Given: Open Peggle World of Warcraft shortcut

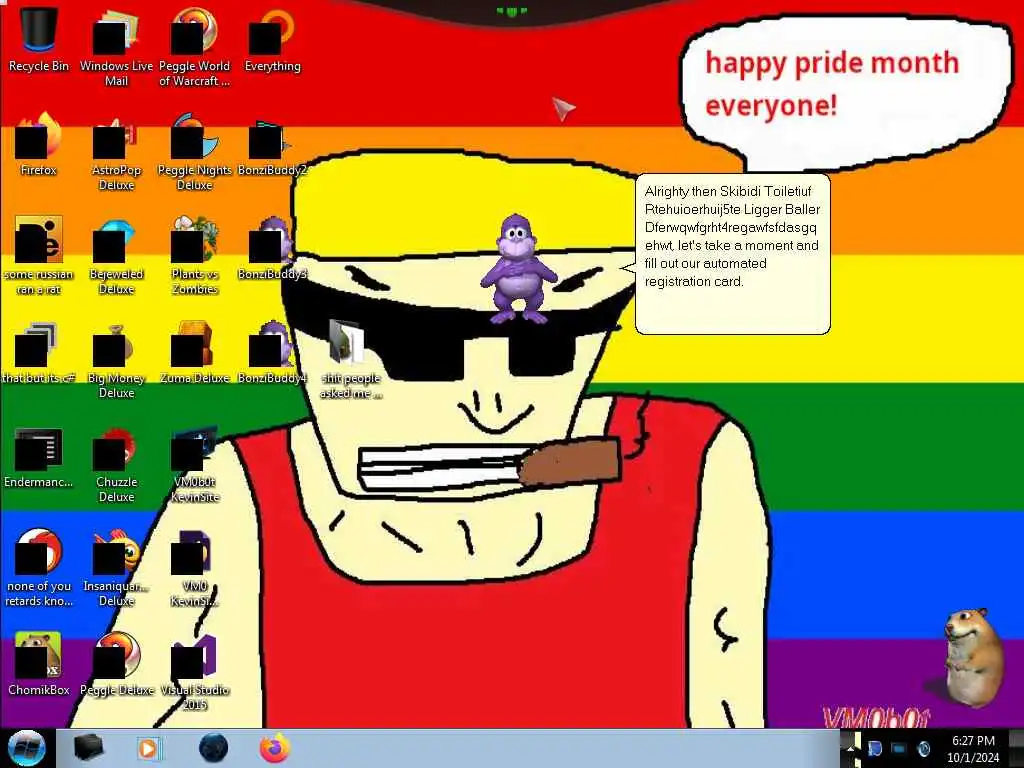Looking at the screenshot, I should 194,47.
